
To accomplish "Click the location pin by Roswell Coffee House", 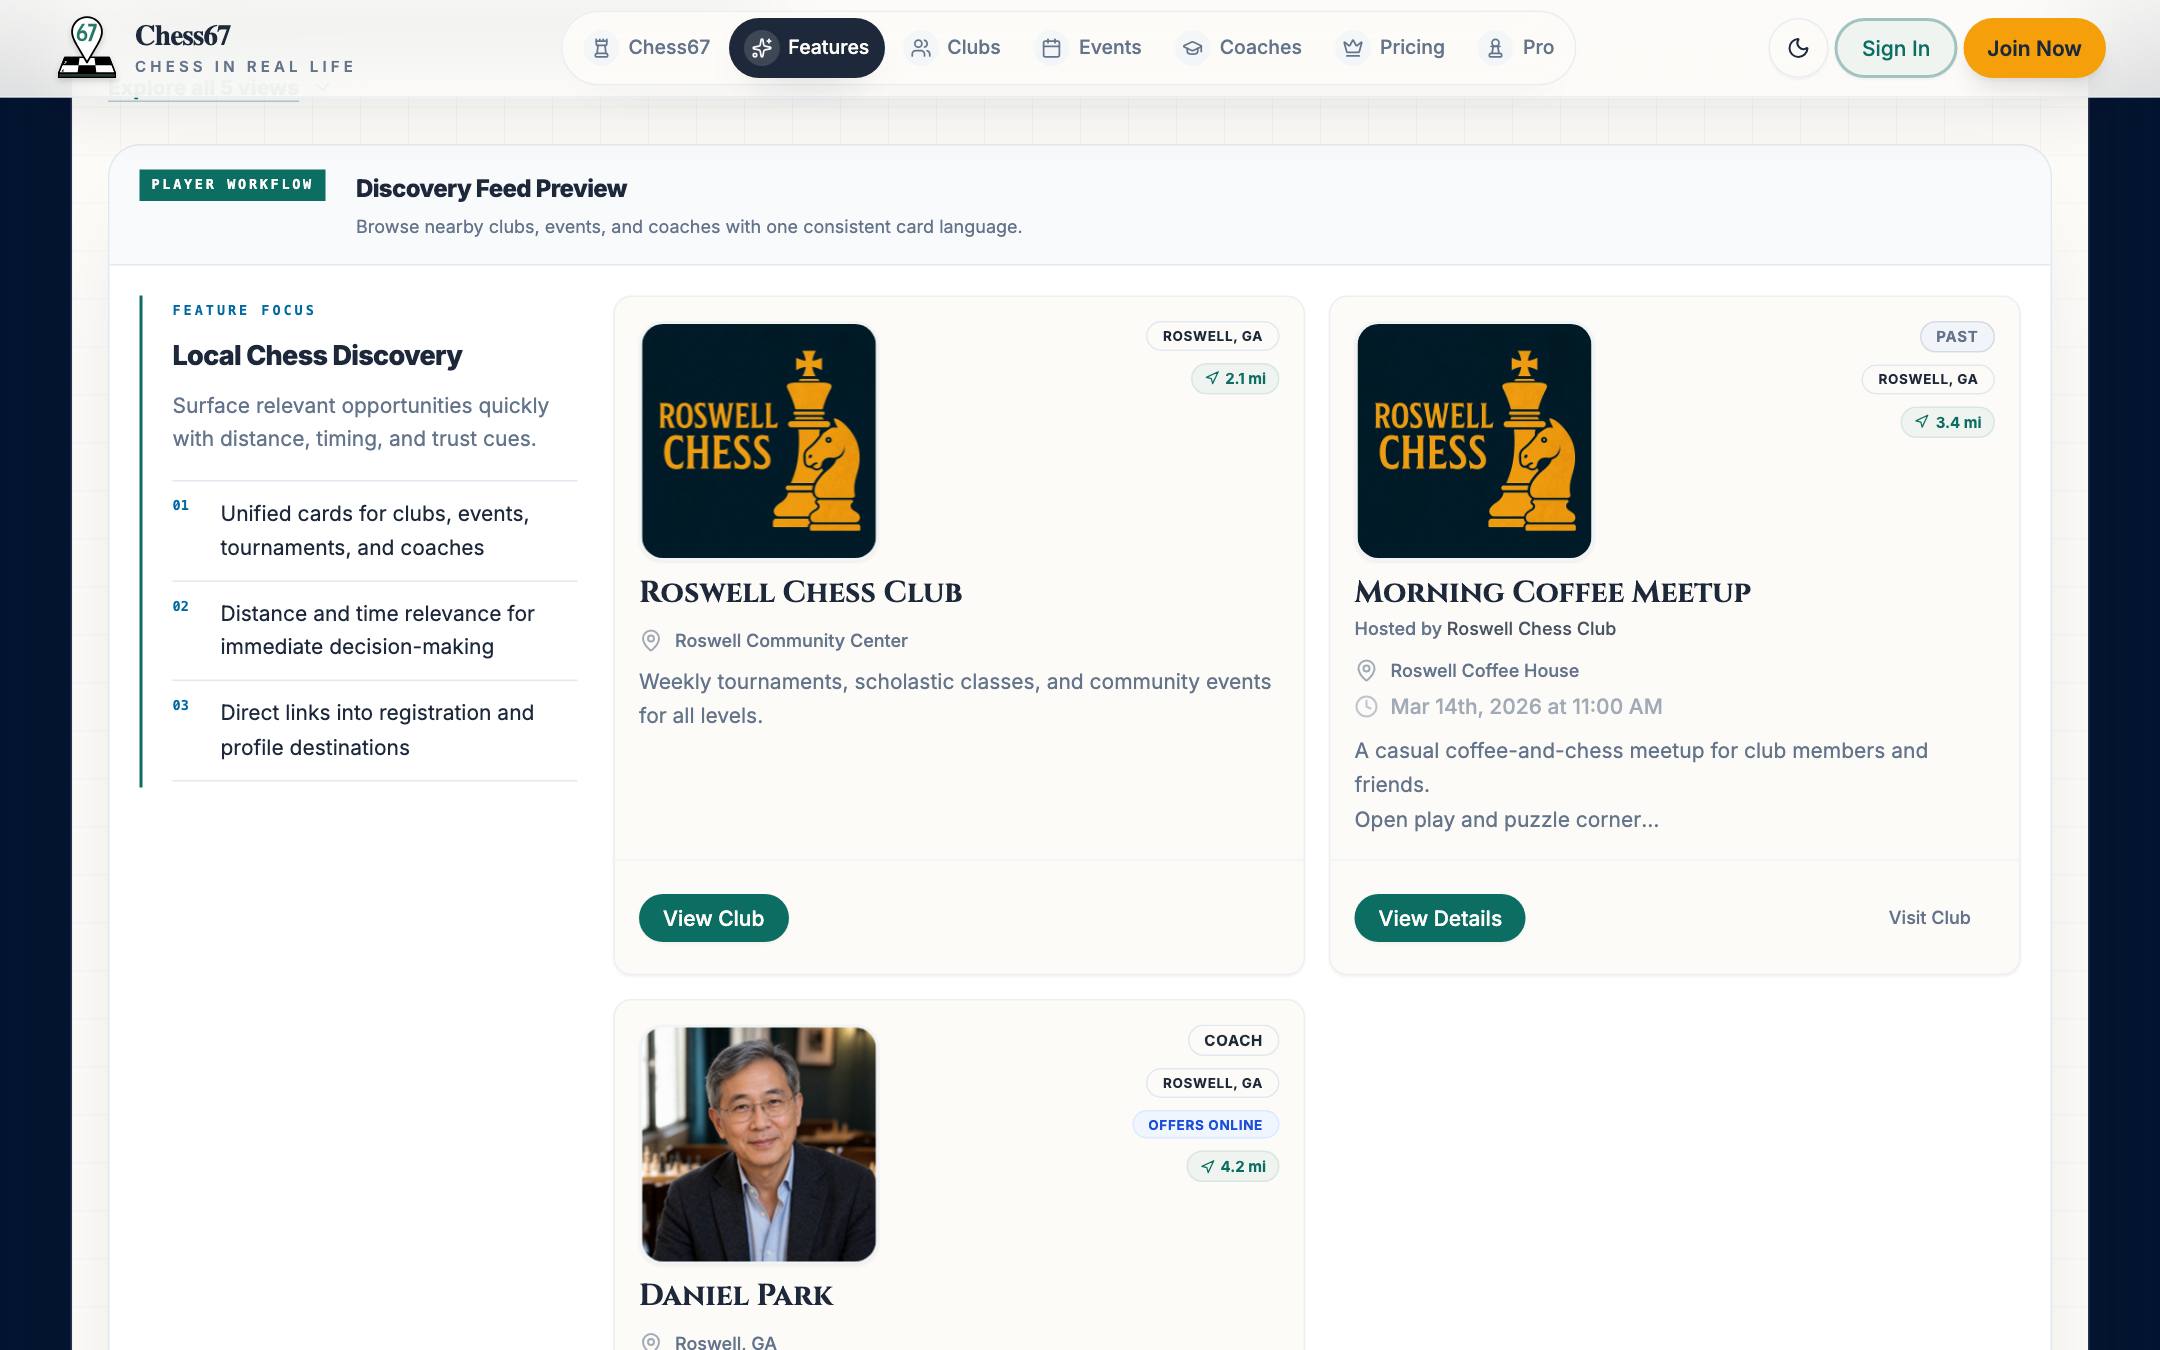I will [x=1366, y=671].
